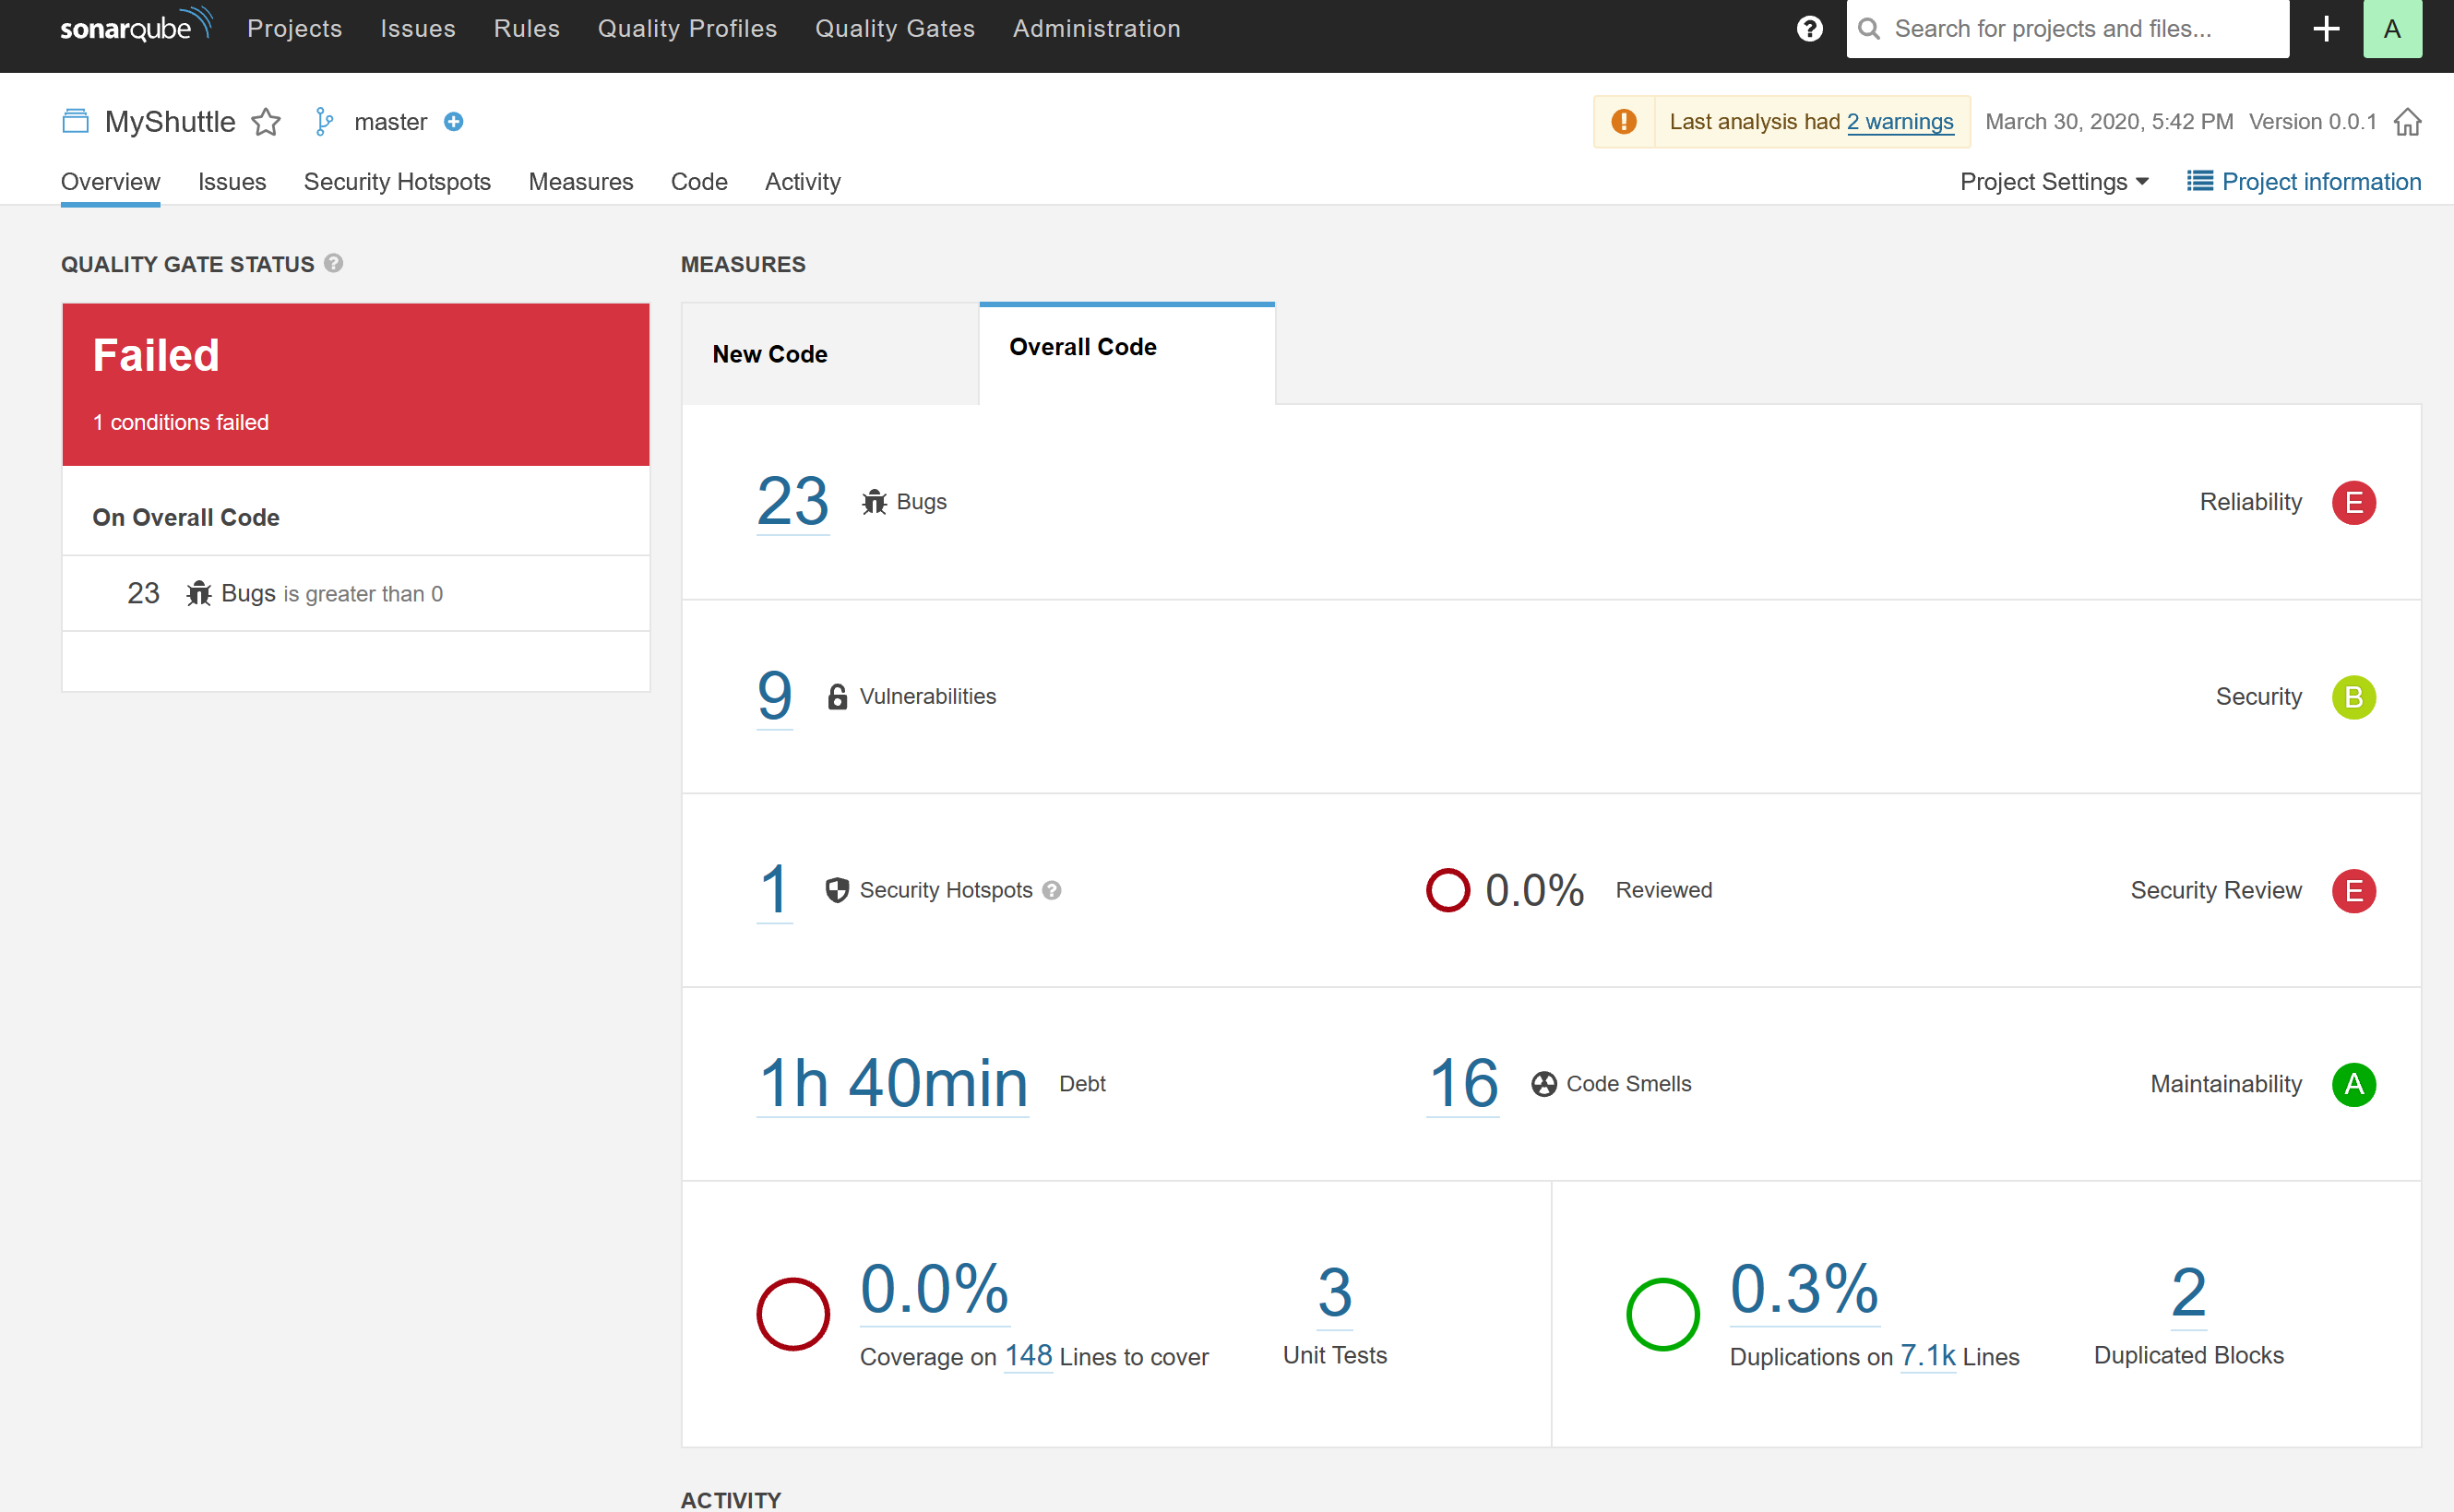Click the 0.0% coverage value link
The height and width of the screenshot is (1512, 2454).
click(x=935, y=1289)
